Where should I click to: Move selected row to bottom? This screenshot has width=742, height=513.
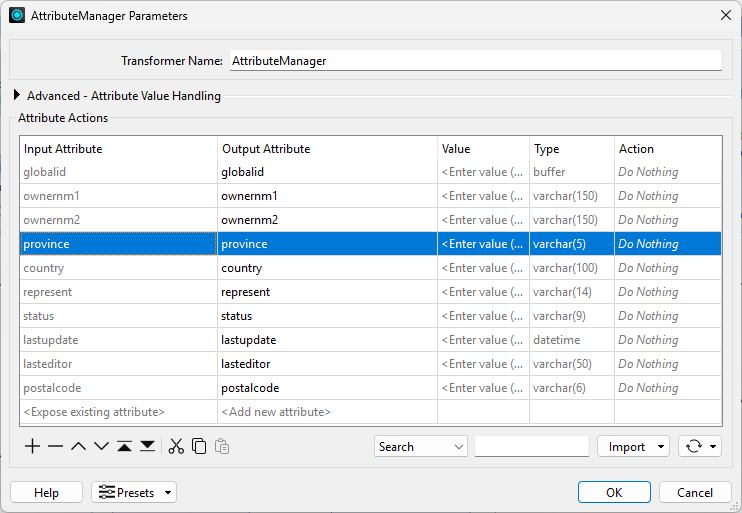pos(147,447)
